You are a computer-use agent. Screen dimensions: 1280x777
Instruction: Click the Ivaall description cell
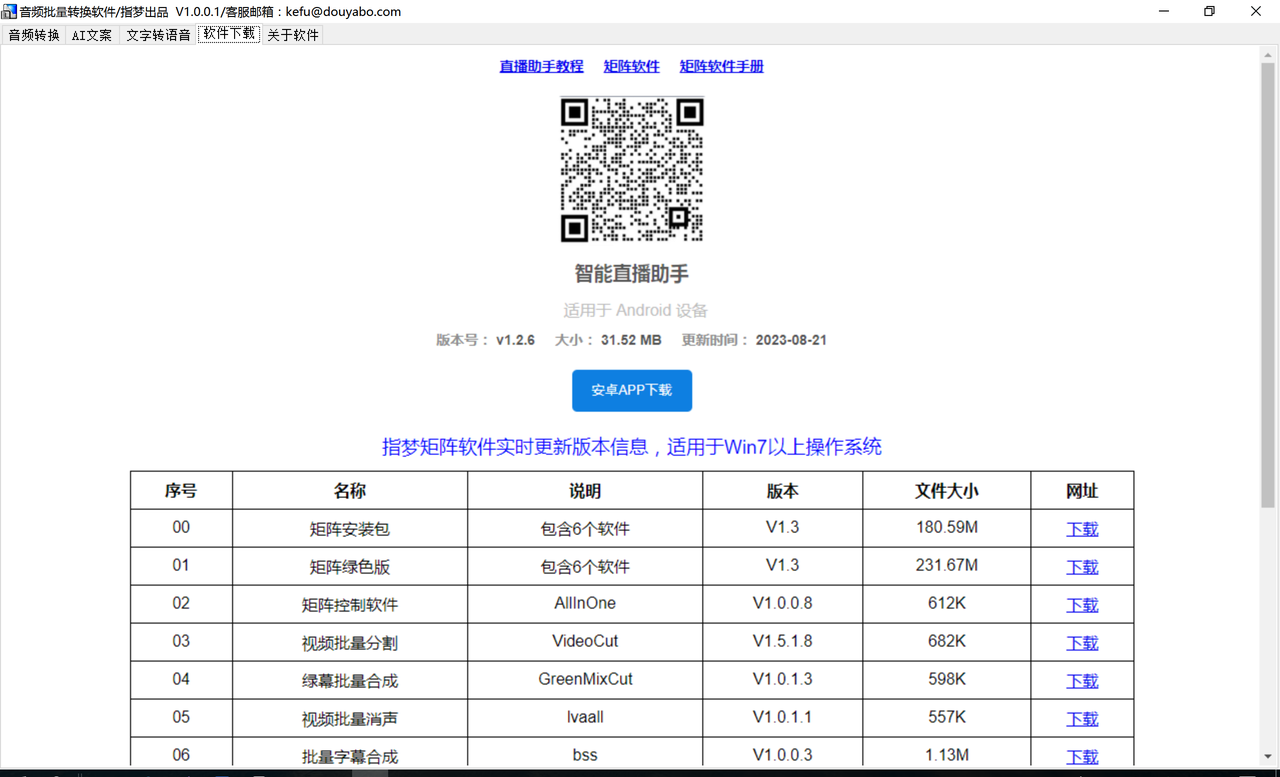click(585, 717)
